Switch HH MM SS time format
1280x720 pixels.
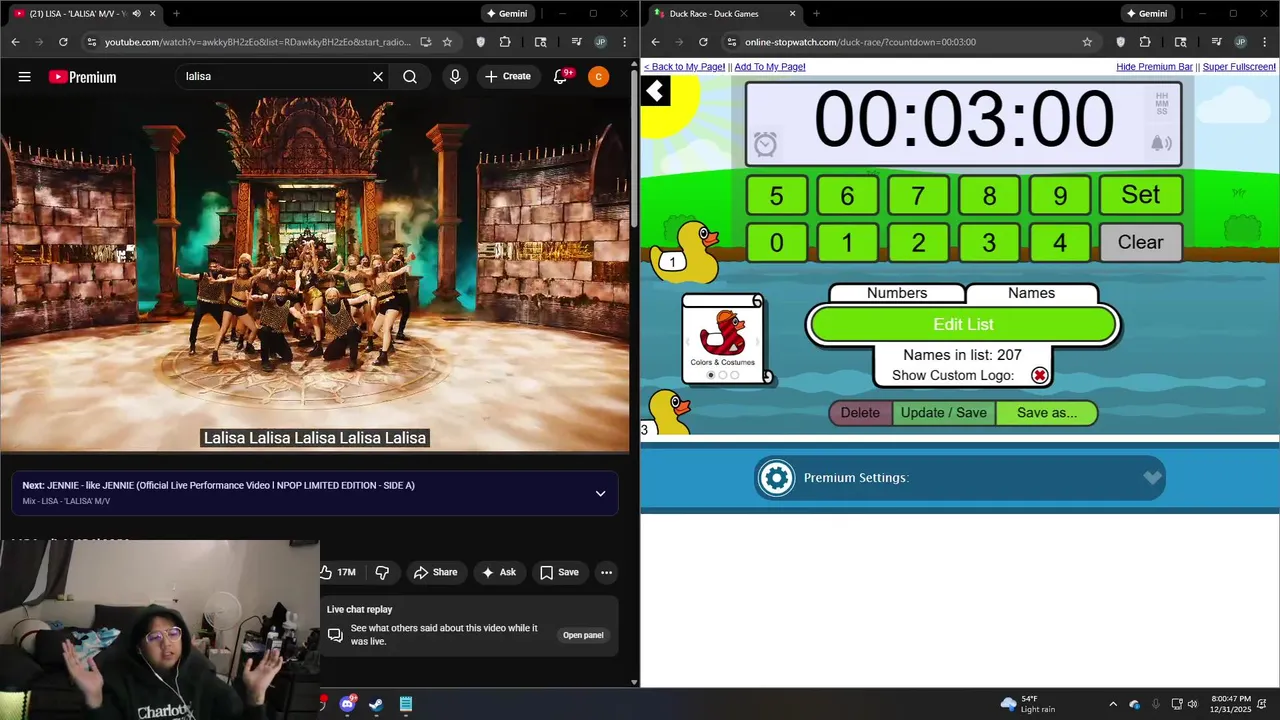[1161, 104]
